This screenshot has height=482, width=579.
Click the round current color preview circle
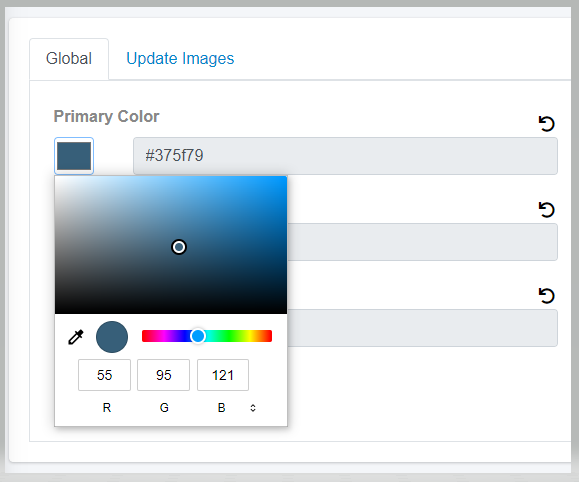[x=112, y=337]
